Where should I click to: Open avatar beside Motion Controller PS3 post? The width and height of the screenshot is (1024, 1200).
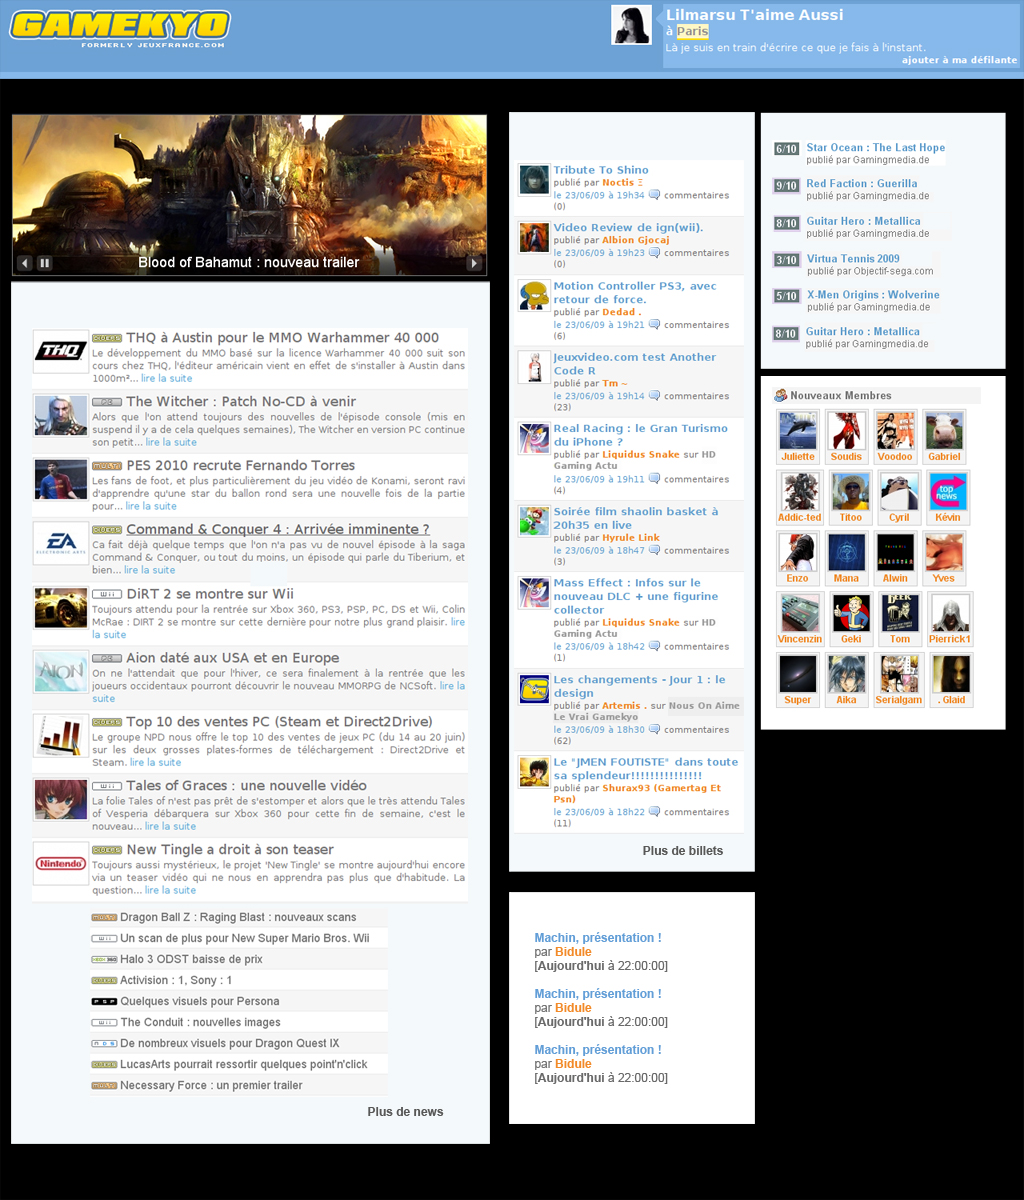(x=534, y=296)
